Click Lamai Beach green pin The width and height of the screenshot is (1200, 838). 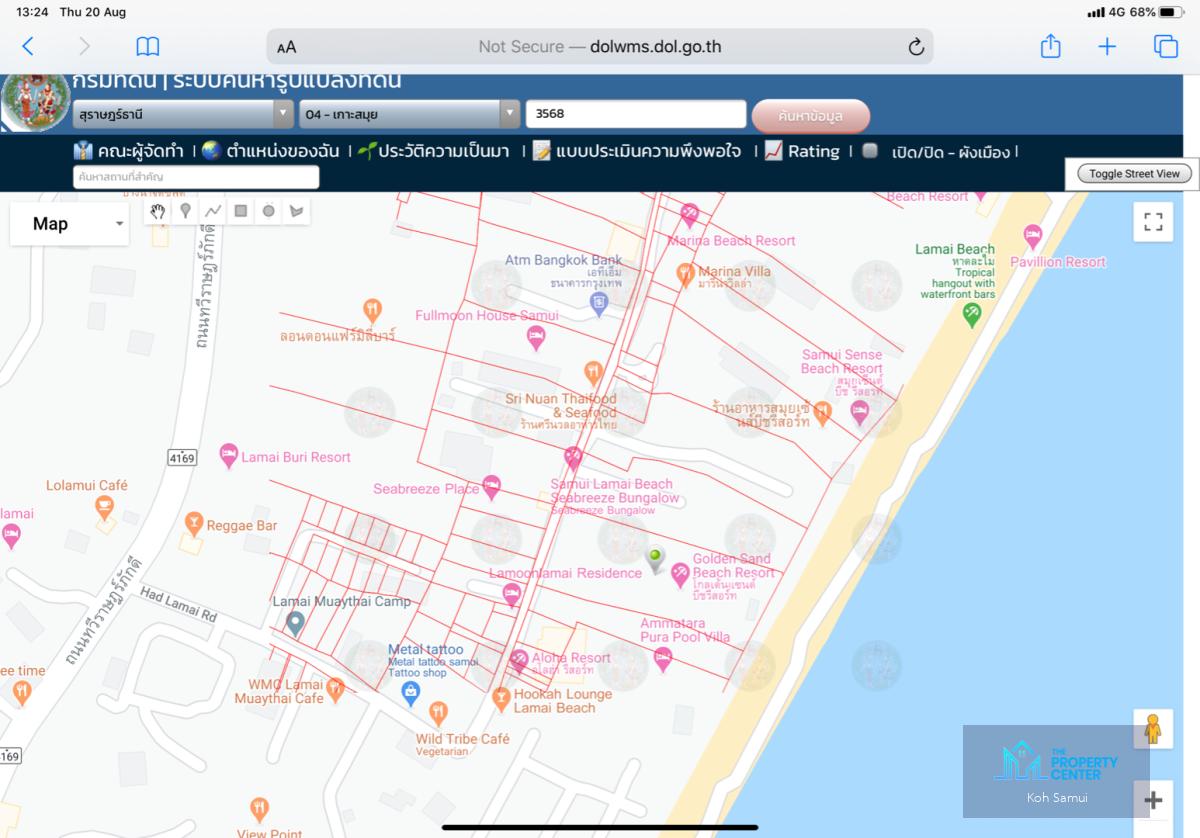971,315
